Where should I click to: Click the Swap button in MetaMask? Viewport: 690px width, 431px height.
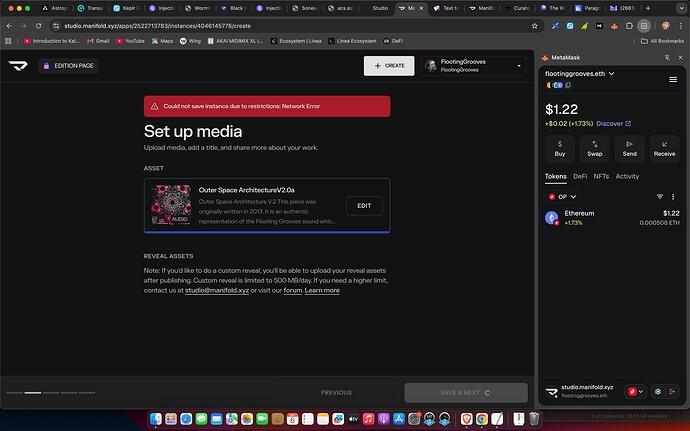point(595,149)
